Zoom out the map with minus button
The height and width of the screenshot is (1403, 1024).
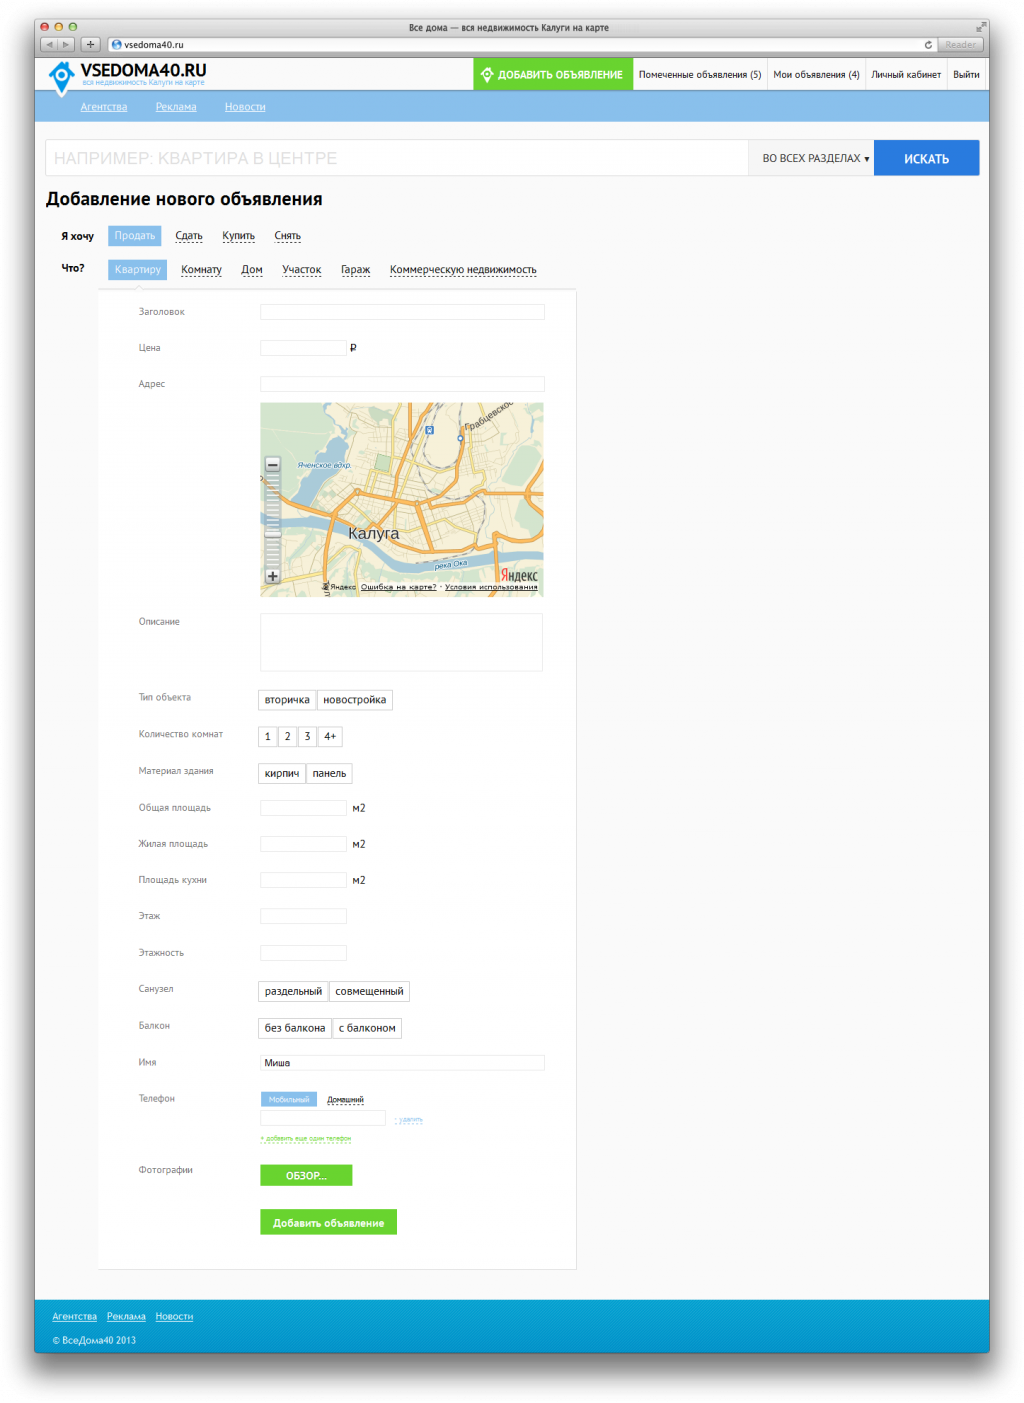[272, 465]
